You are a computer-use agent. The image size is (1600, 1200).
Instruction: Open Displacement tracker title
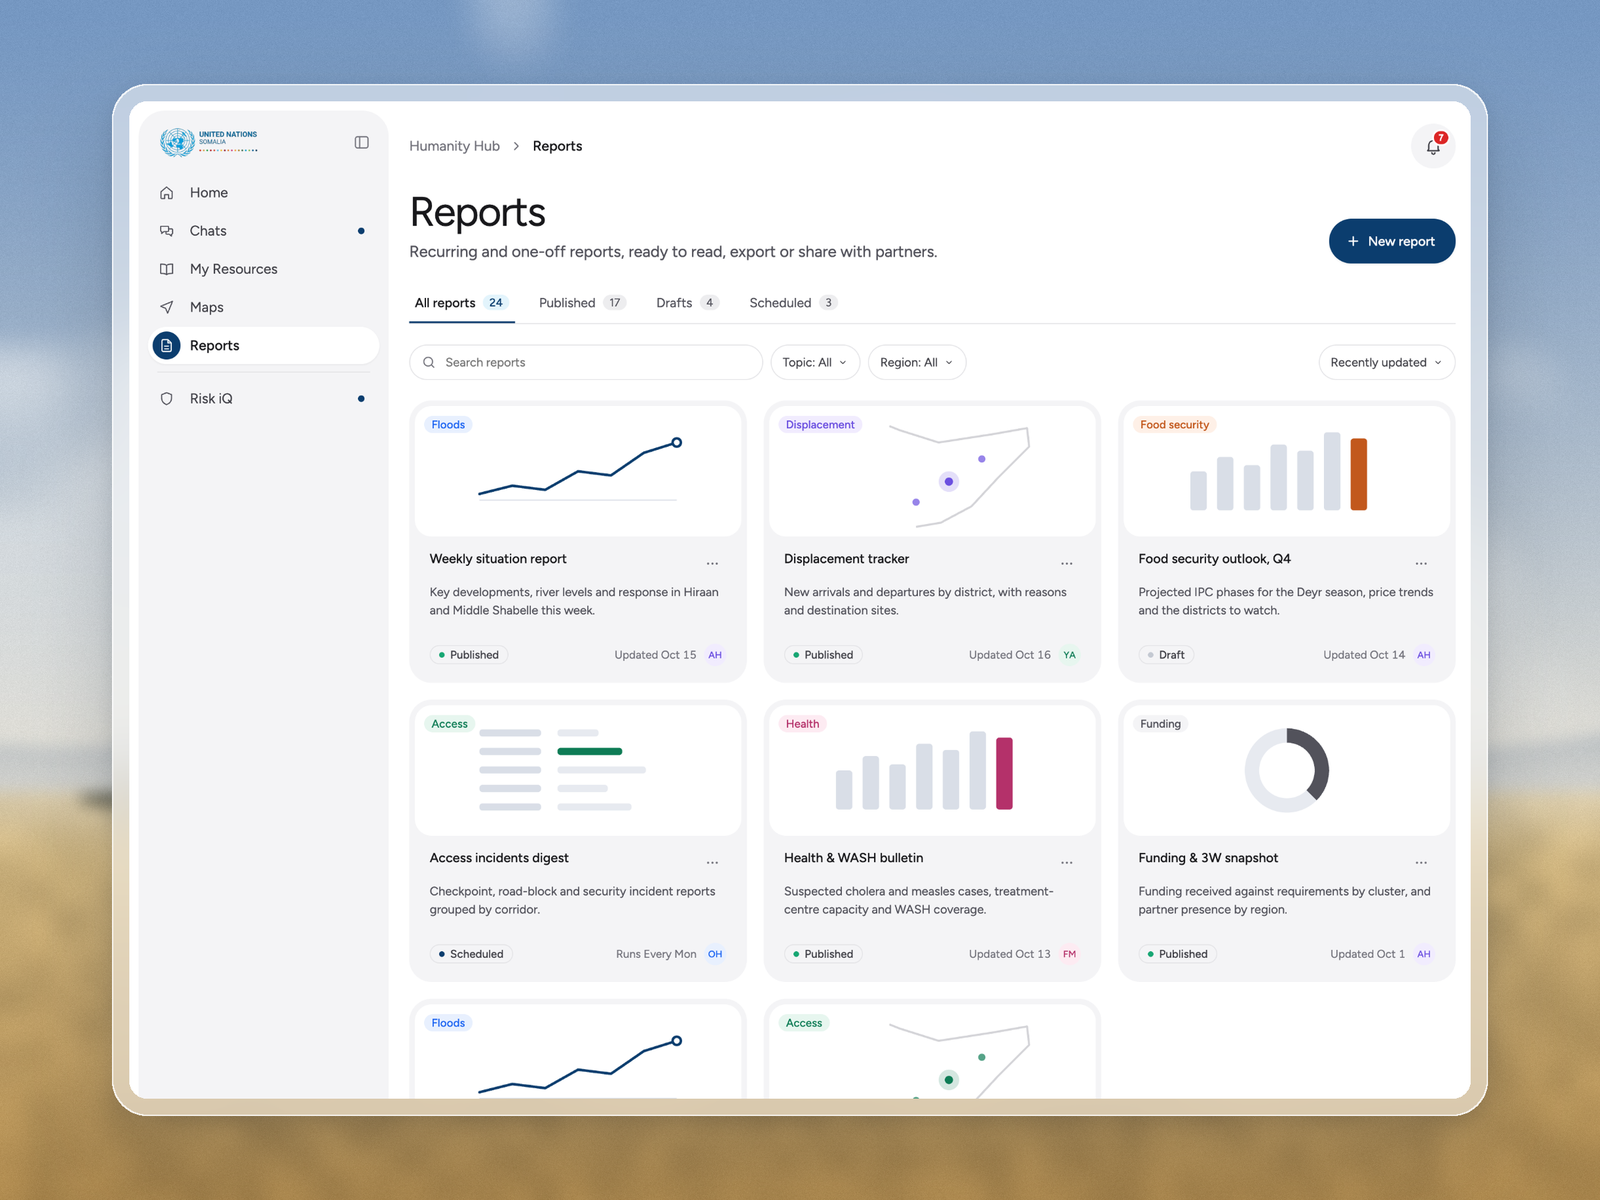click(x=846, y=559)
